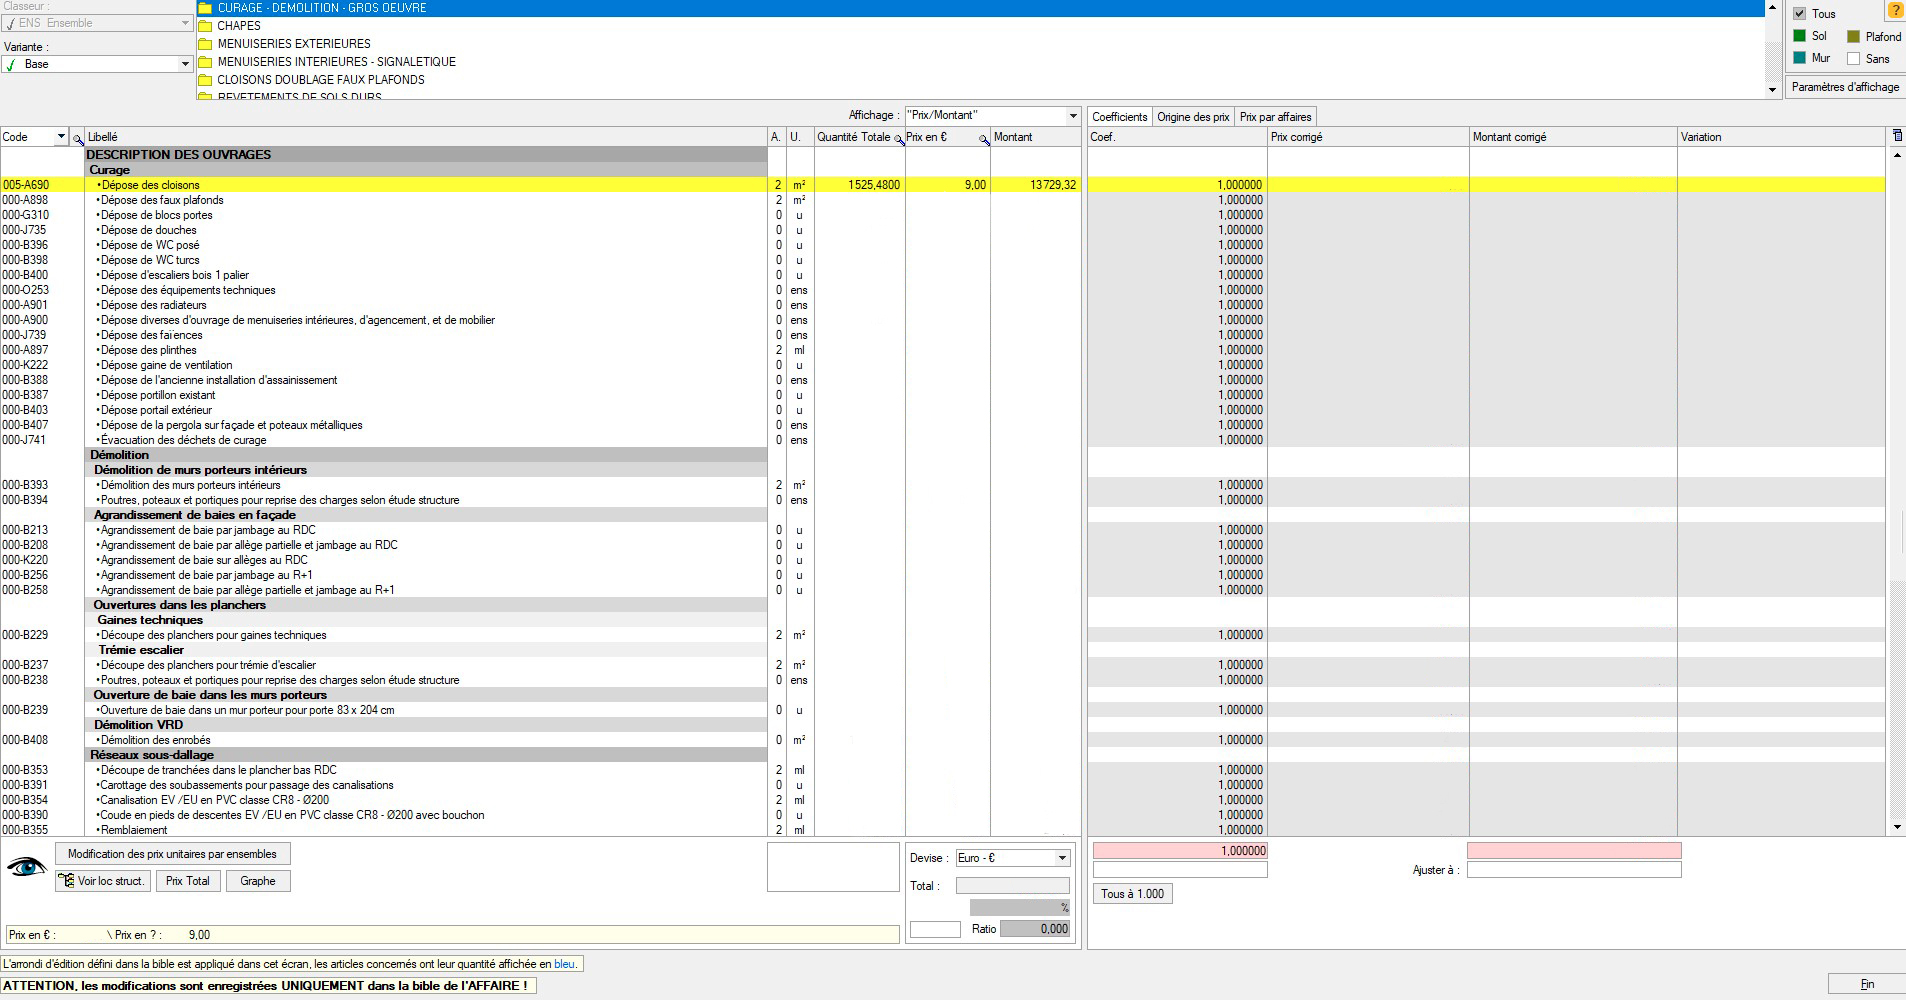Click the Coef. column header
Viewport: 1906px width, 1000px height.
[x=1177, y=137]
